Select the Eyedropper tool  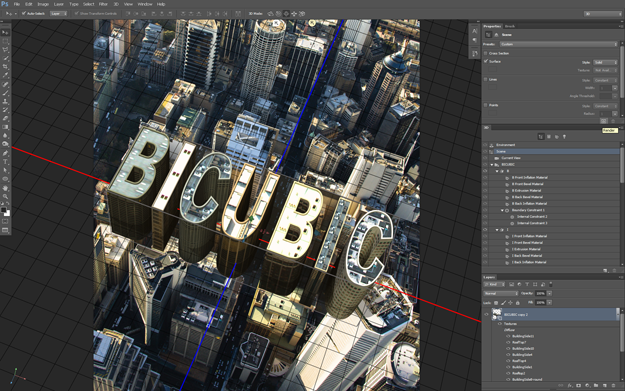click(5, 75)
